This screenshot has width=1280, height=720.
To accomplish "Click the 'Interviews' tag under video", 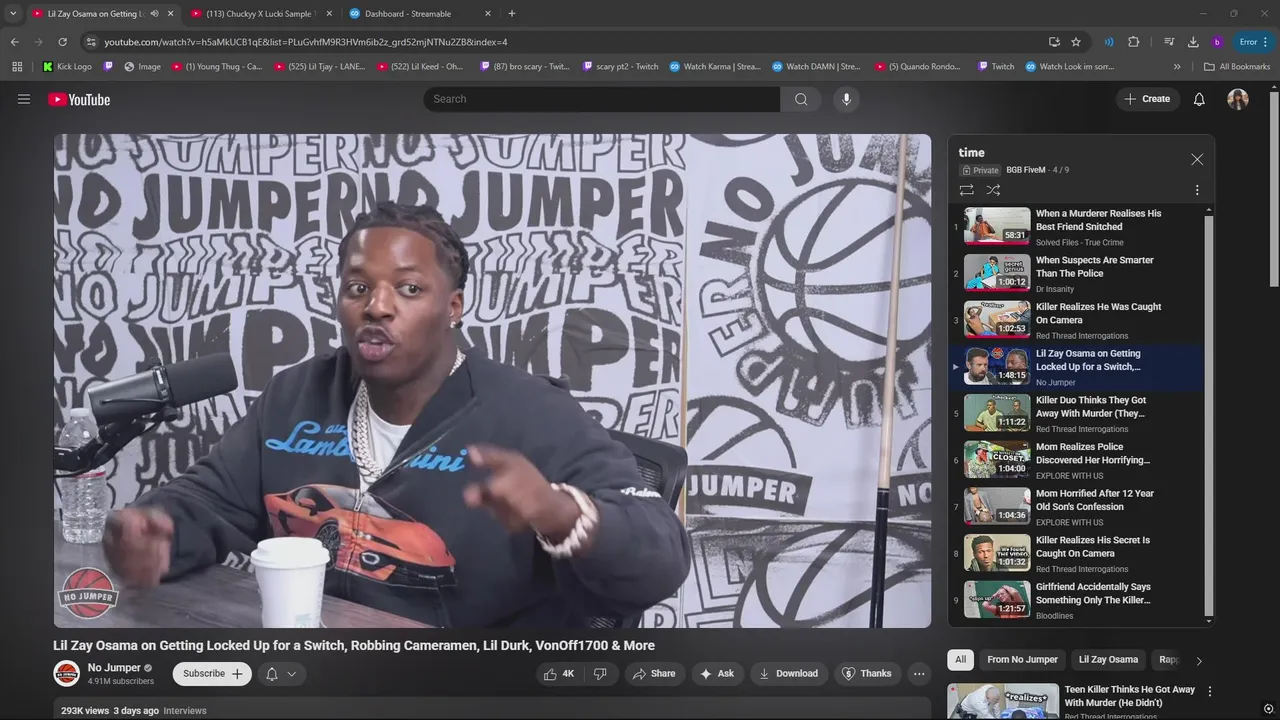I will (185, 711).
